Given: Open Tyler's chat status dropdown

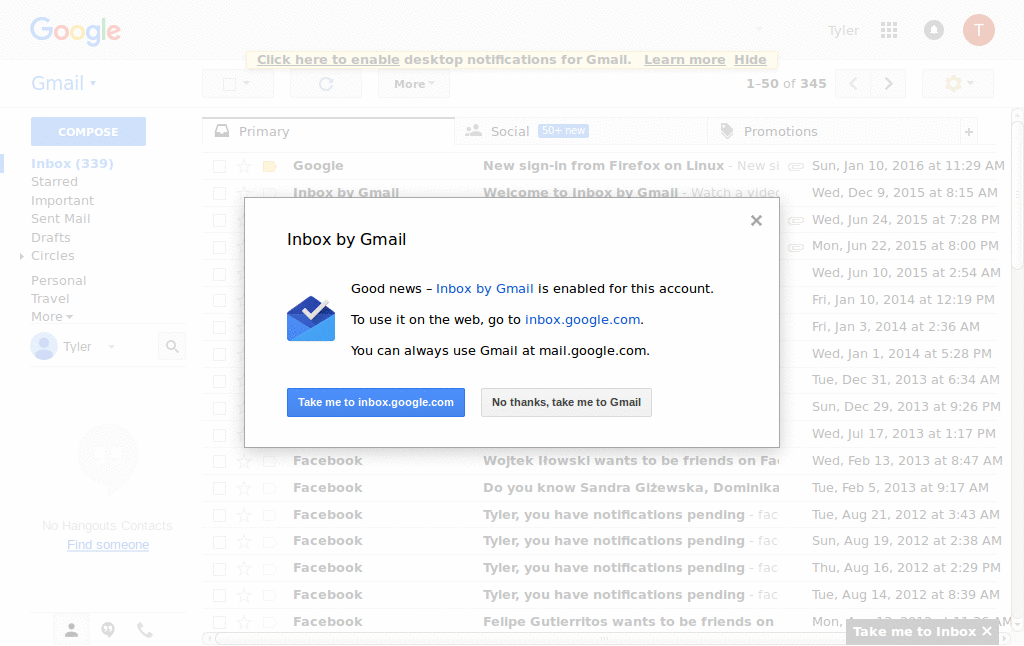Looking at the screenshot, I should (111, 347).
